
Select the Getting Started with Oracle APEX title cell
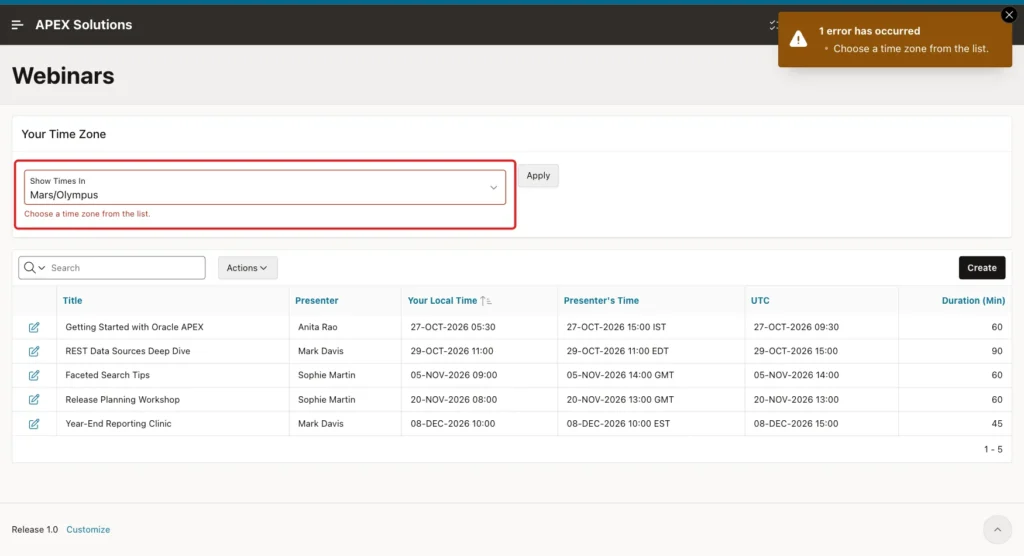(x=135, y=327)
